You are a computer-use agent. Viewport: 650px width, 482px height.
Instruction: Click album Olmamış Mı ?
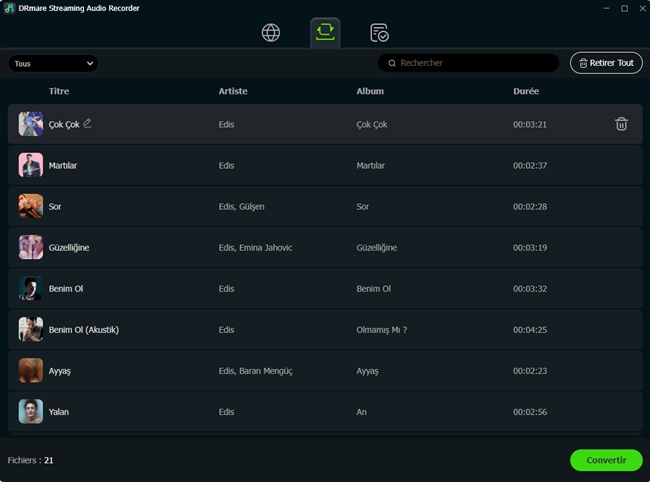tap(382, 330)
